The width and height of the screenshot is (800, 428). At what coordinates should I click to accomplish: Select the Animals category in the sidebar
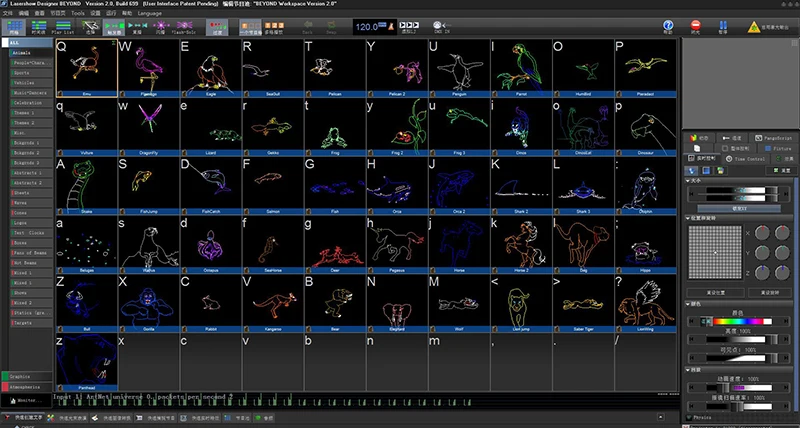pyautogui.click(x=22, y=55)
